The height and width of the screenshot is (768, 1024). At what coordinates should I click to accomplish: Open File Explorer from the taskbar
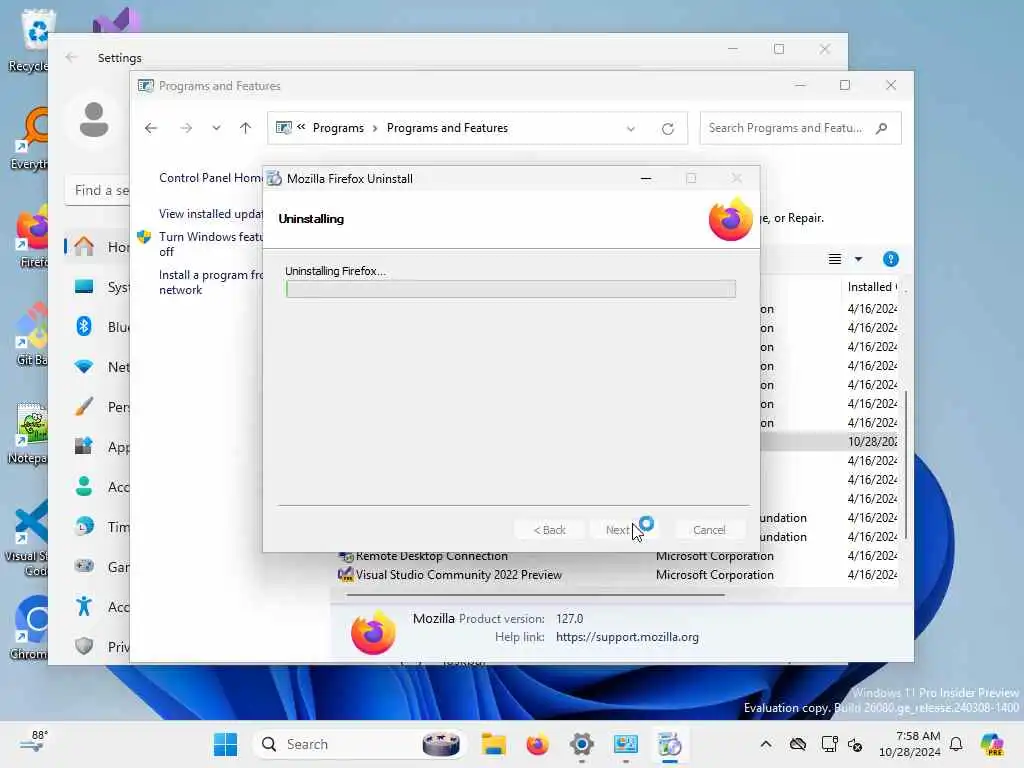point(494,744)
